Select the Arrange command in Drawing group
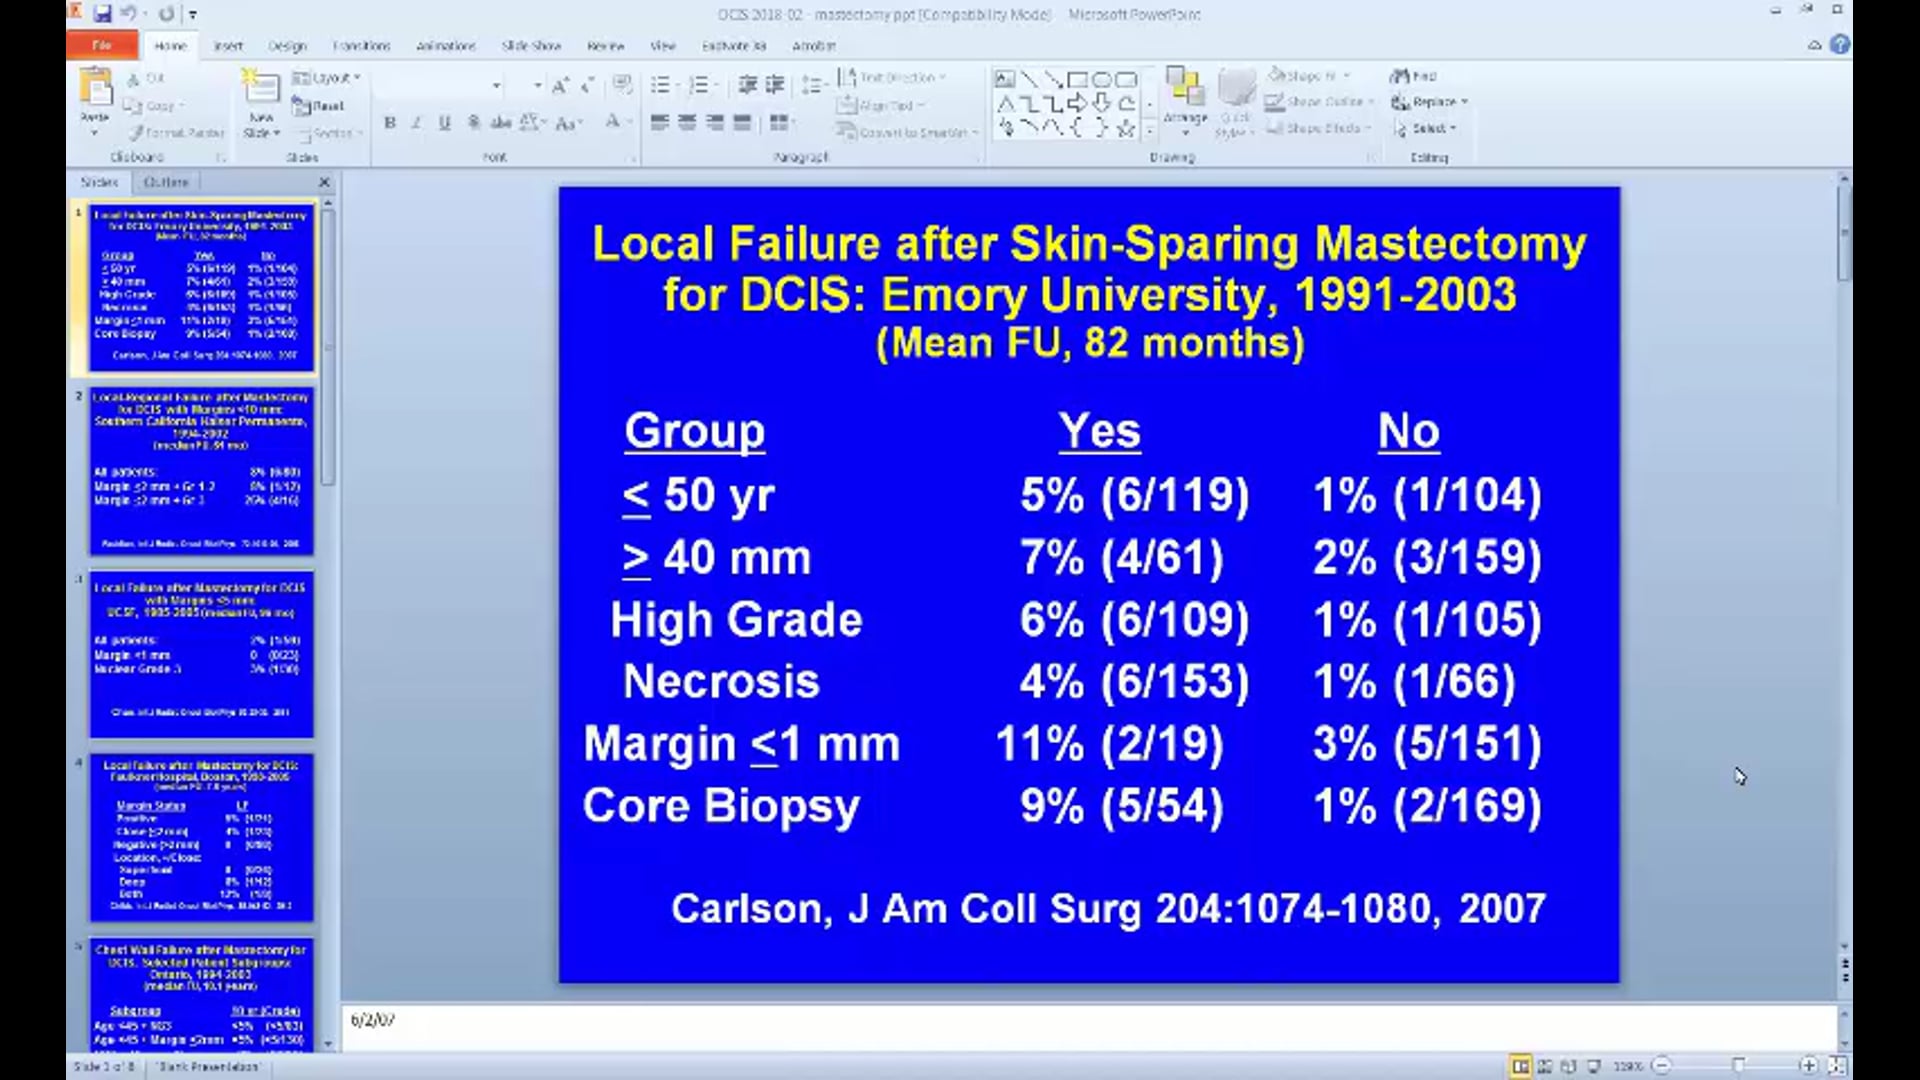1920x1080 pixels. tap(1184, 100)
